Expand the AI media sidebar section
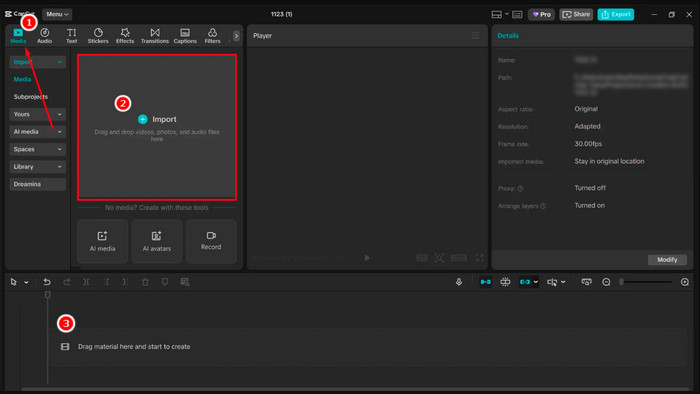700x394 pixels. click(x=38, y=132)
